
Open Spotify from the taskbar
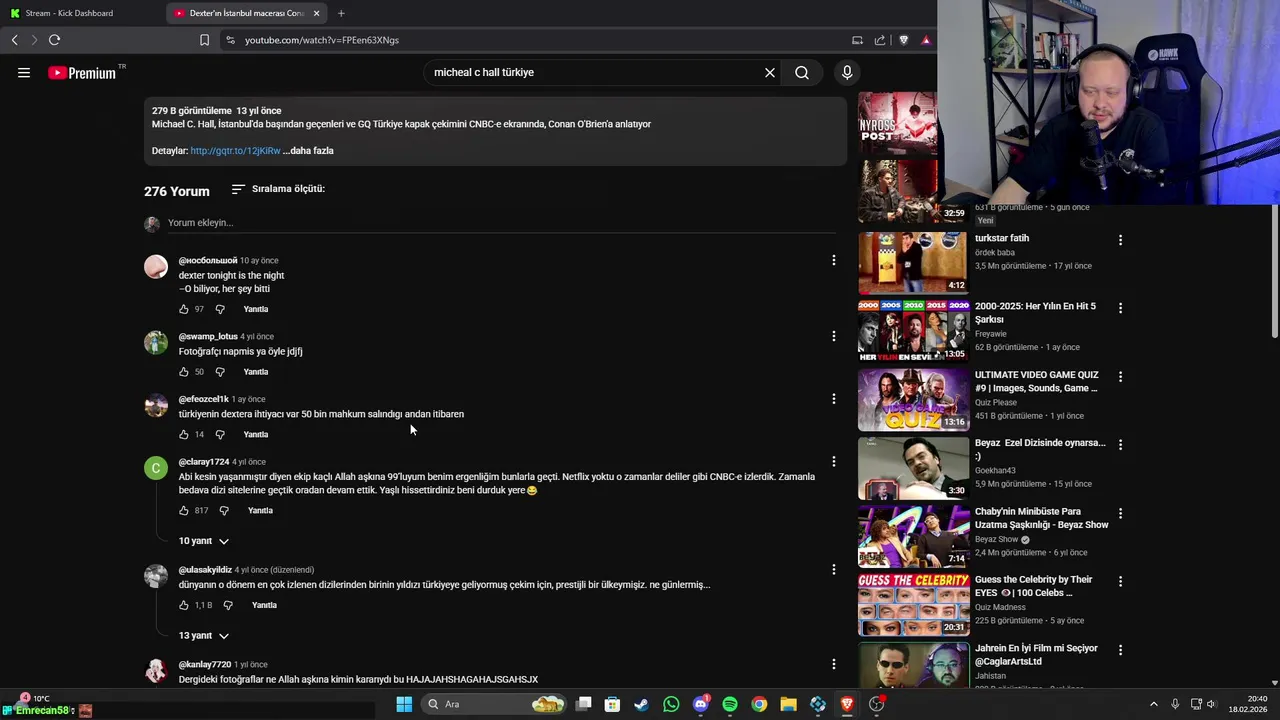pos(730,704)
